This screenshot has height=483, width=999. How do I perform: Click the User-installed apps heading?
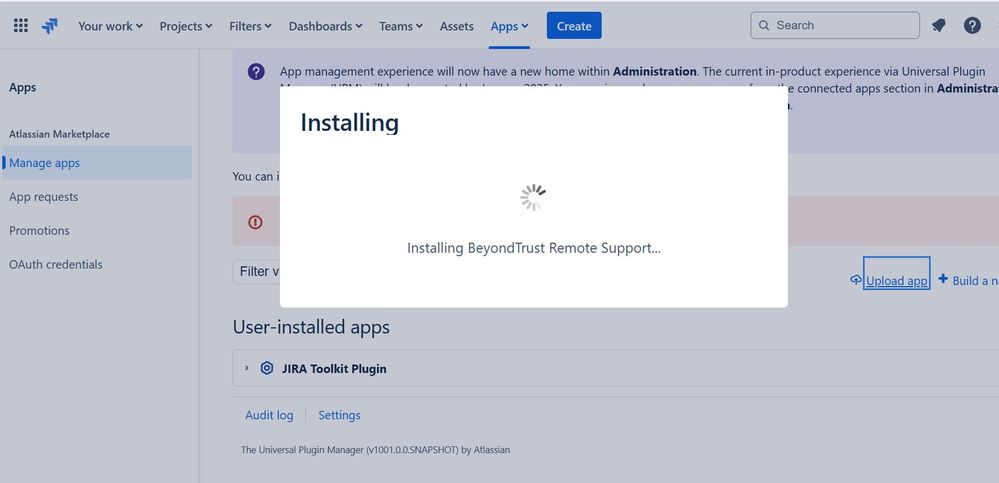[311, 327]
